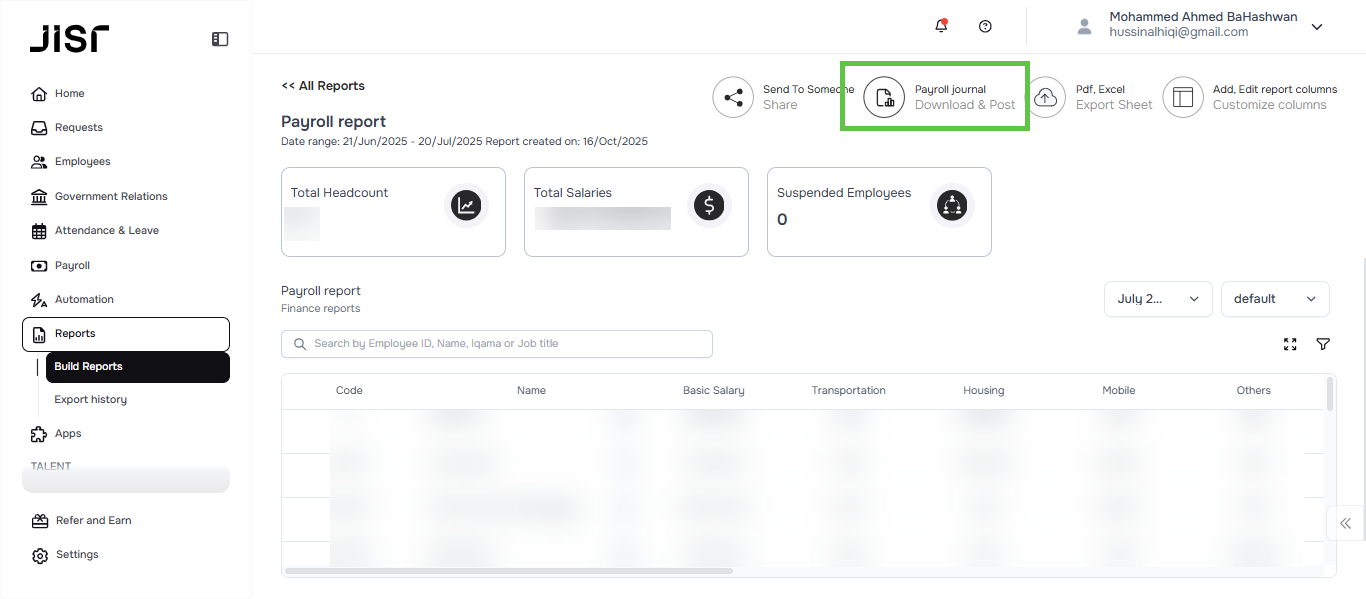This screenshot has height=599, width=1366.
Task: Click the Payroll journal download icon
Action: 884,98
